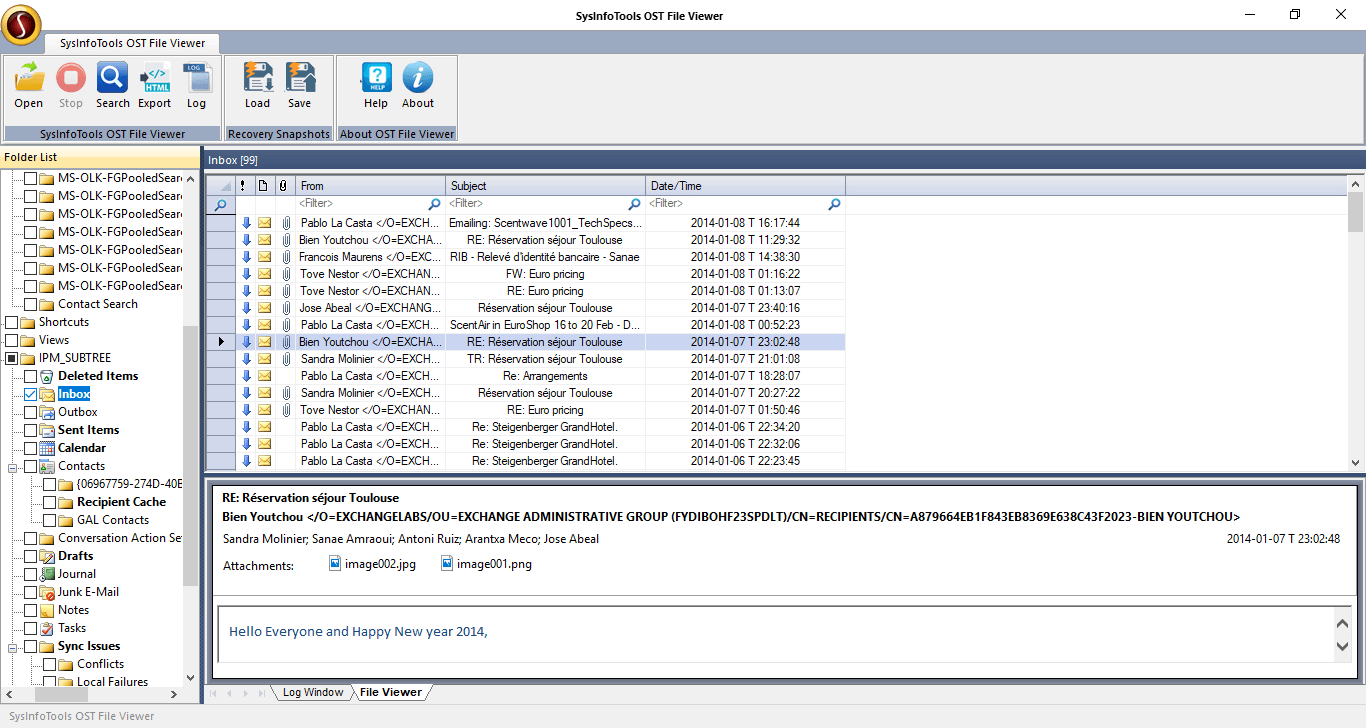Click the Subject filter input field
This screenshot has width=1366, height=728.
pyautogui.click(x=537, y=204)
